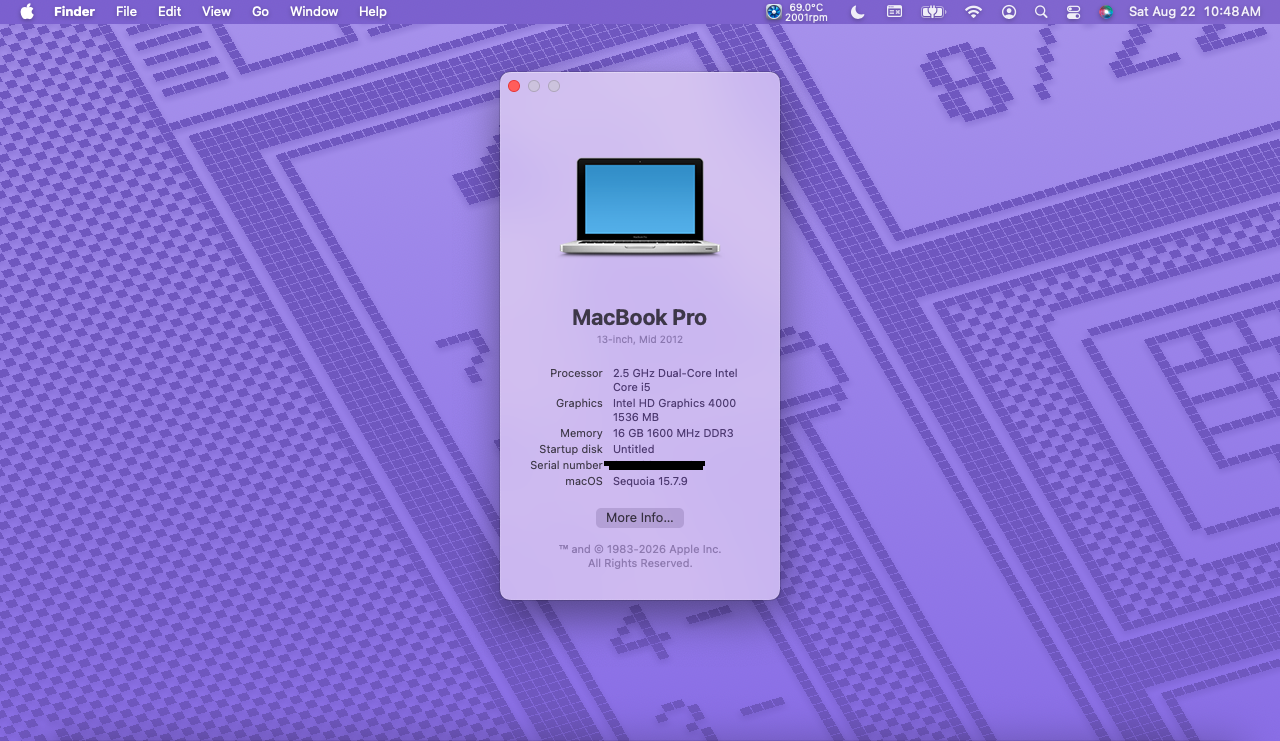The width and height of the screenshot is (1280, 741).
Task: Open the Finder menu
Action: coord(74,12)
